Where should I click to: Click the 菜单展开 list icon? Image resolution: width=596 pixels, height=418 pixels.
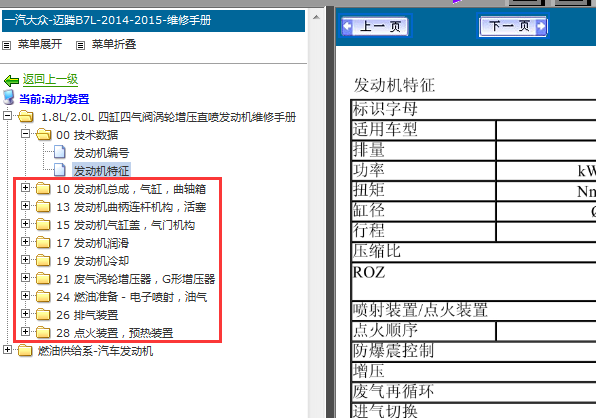pos(6,46)
